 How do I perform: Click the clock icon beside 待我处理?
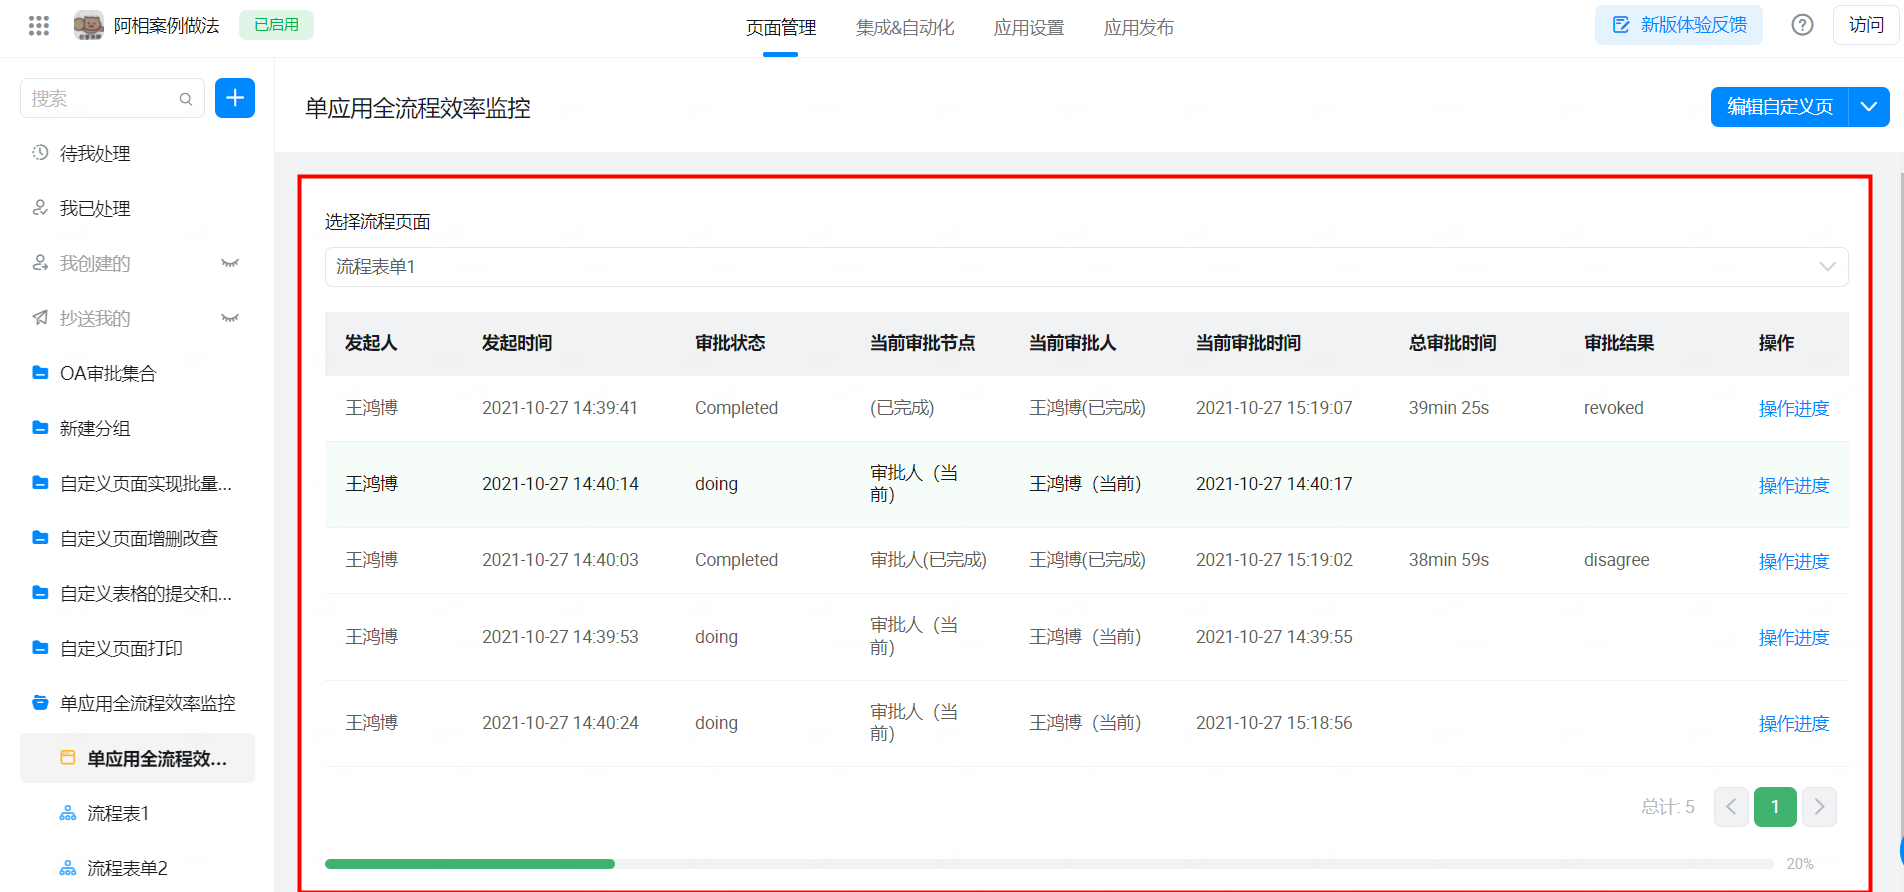click(40, 153)
